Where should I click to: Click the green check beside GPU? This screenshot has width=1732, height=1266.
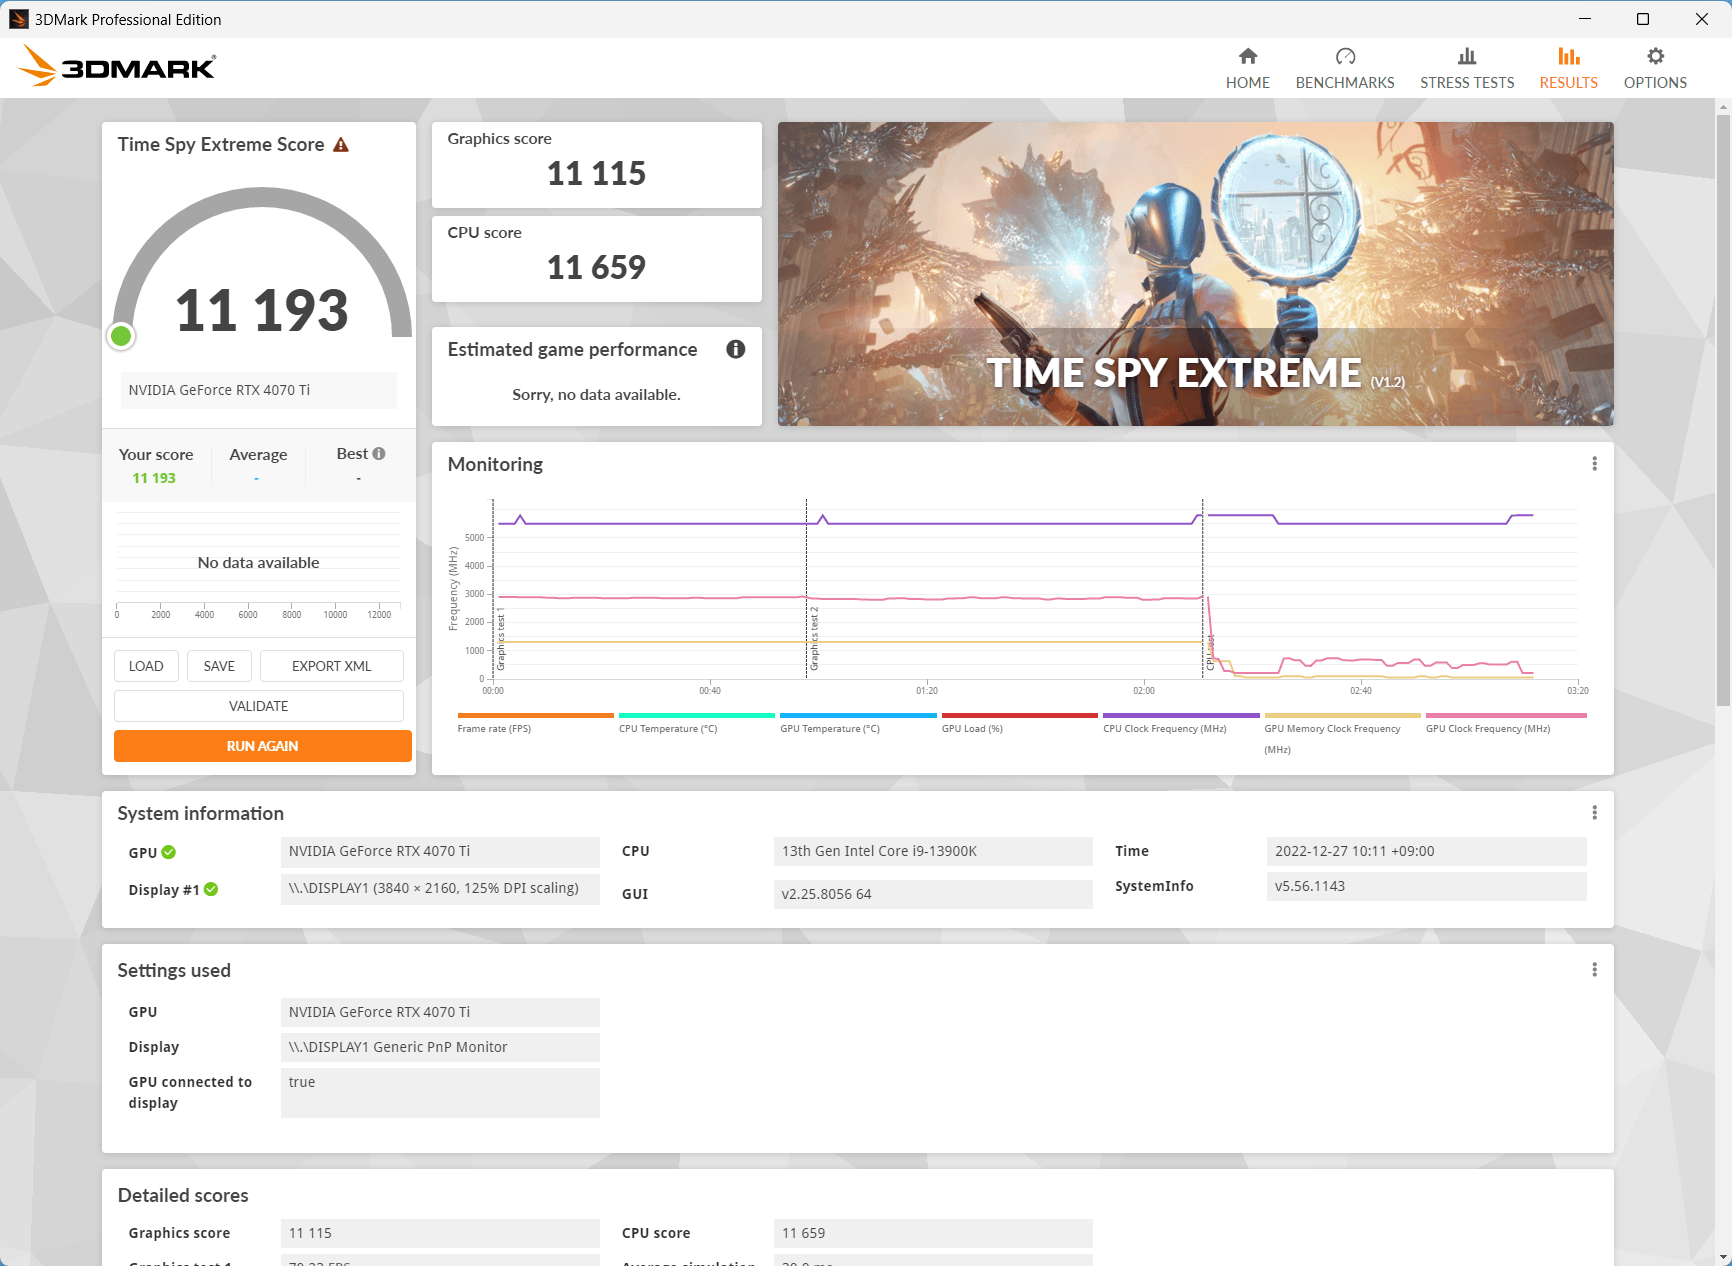click(x=169, y=852)
